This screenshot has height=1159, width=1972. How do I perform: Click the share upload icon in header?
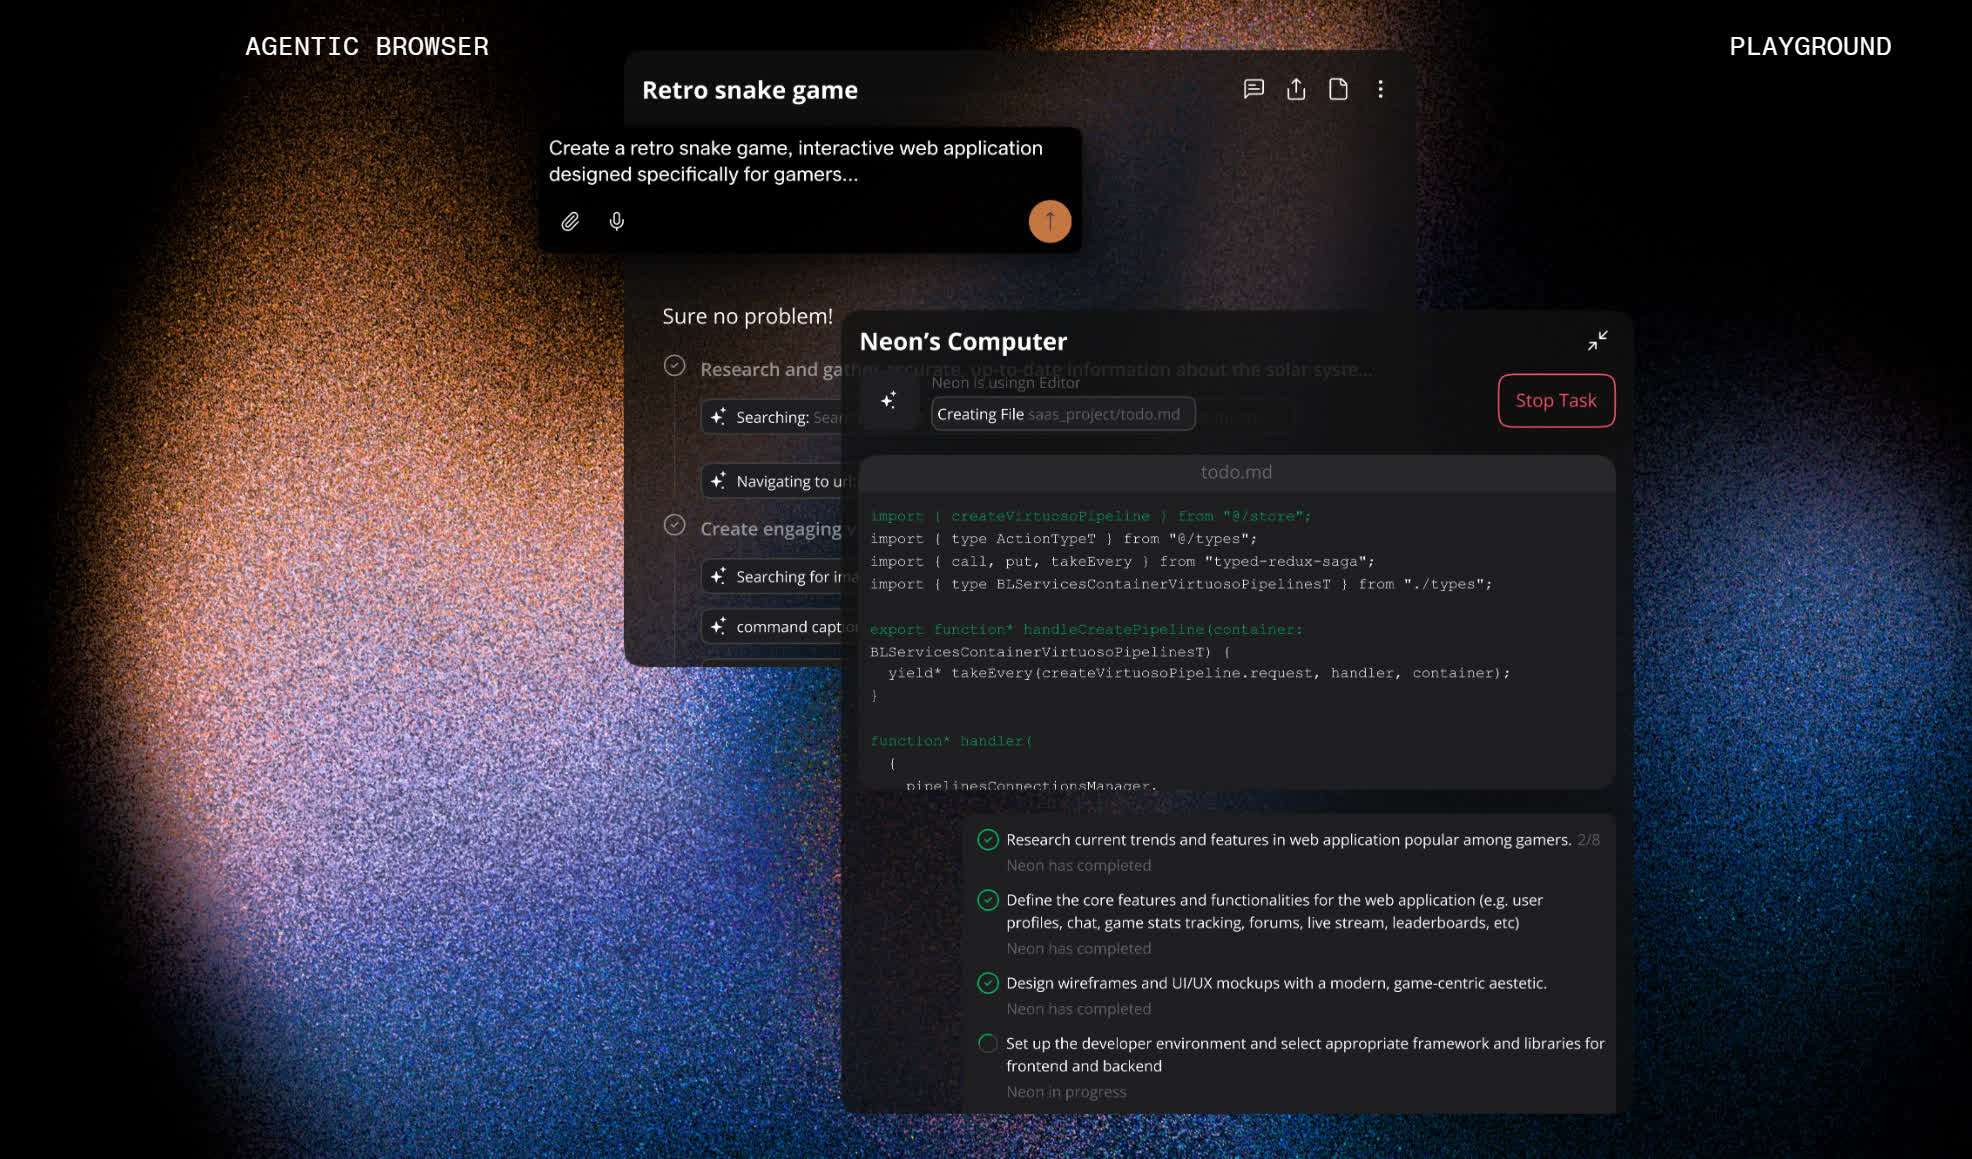click(1296, 89)
